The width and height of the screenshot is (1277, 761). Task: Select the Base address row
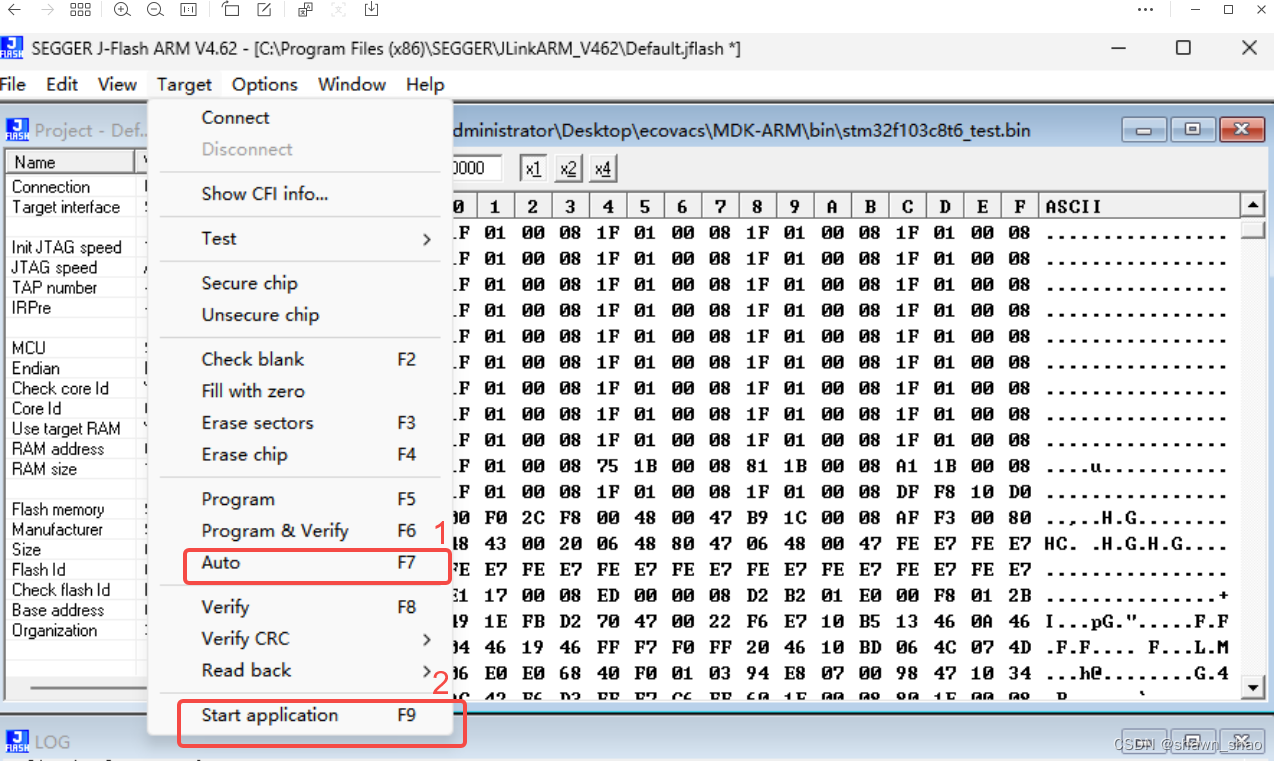(x=76, y=610)
